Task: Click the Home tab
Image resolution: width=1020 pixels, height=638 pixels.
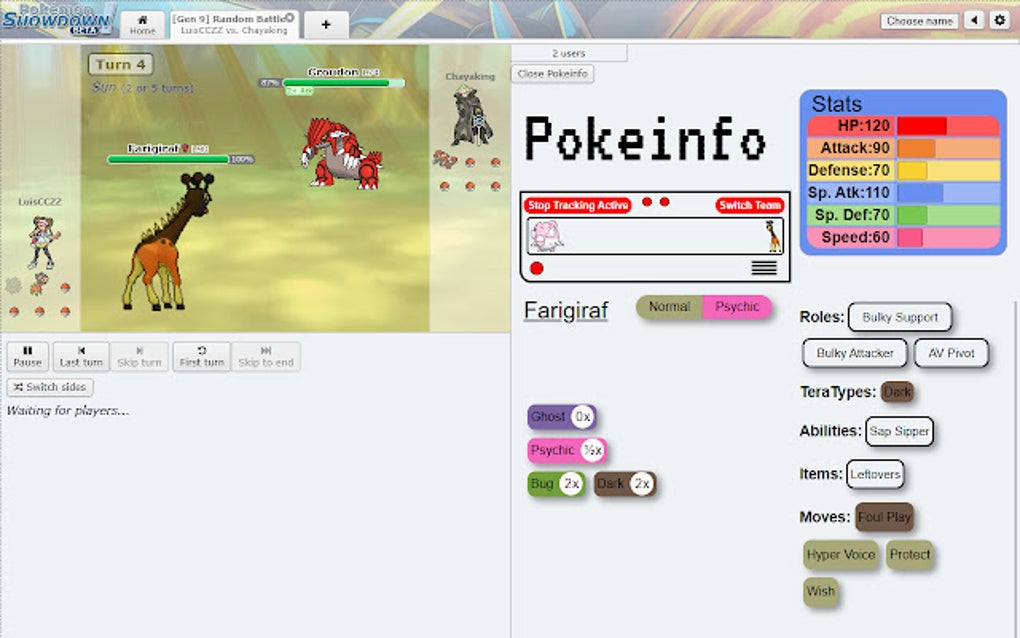Action: [x=141, y=23]
